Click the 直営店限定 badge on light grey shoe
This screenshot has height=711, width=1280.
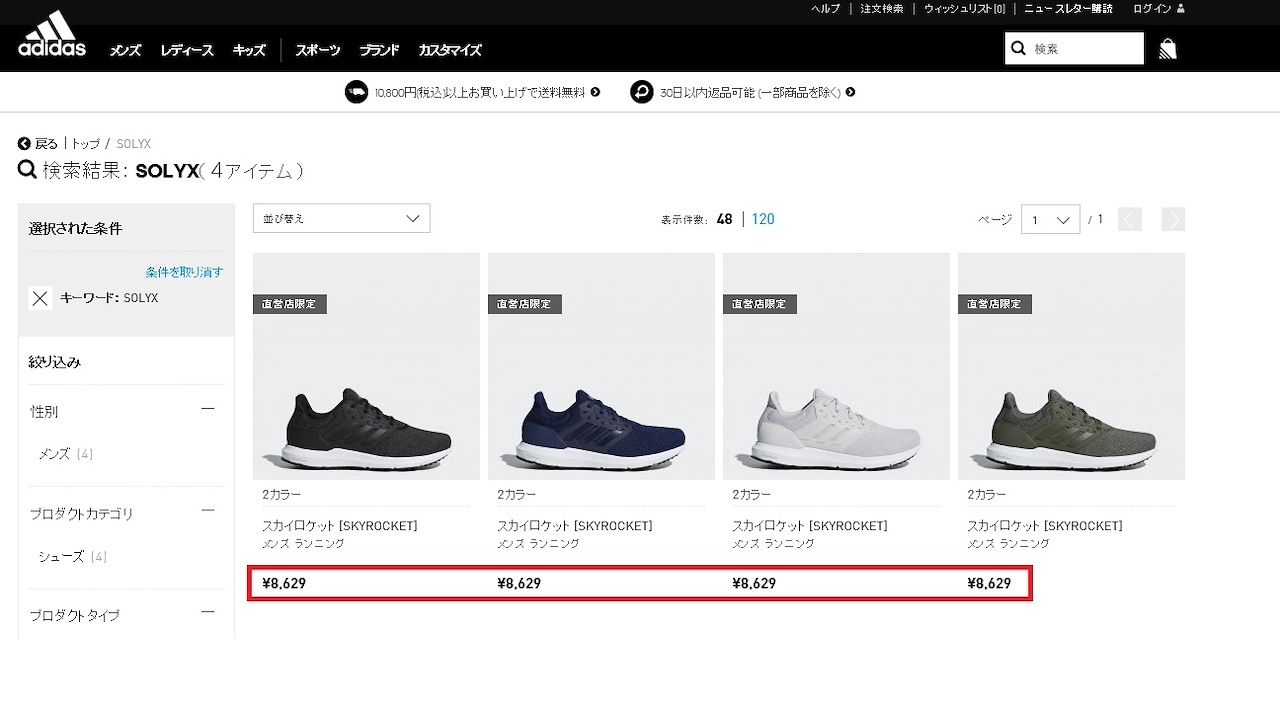pos(760,304)
